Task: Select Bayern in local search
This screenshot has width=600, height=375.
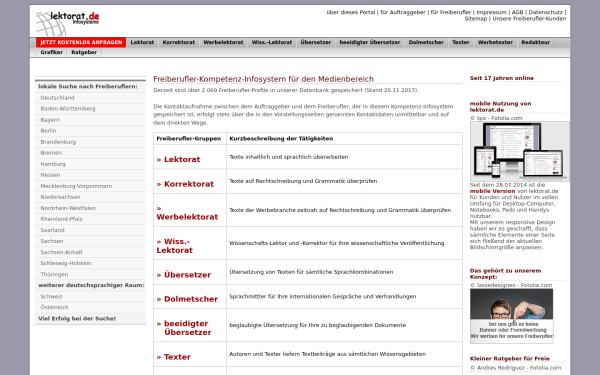Action: point(90,120)
